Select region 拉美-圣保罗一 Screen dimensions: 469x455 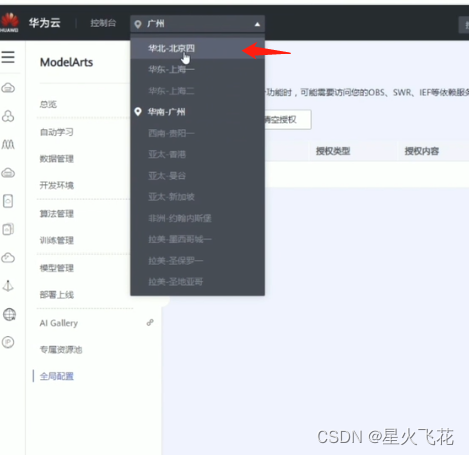click(197, 260)
